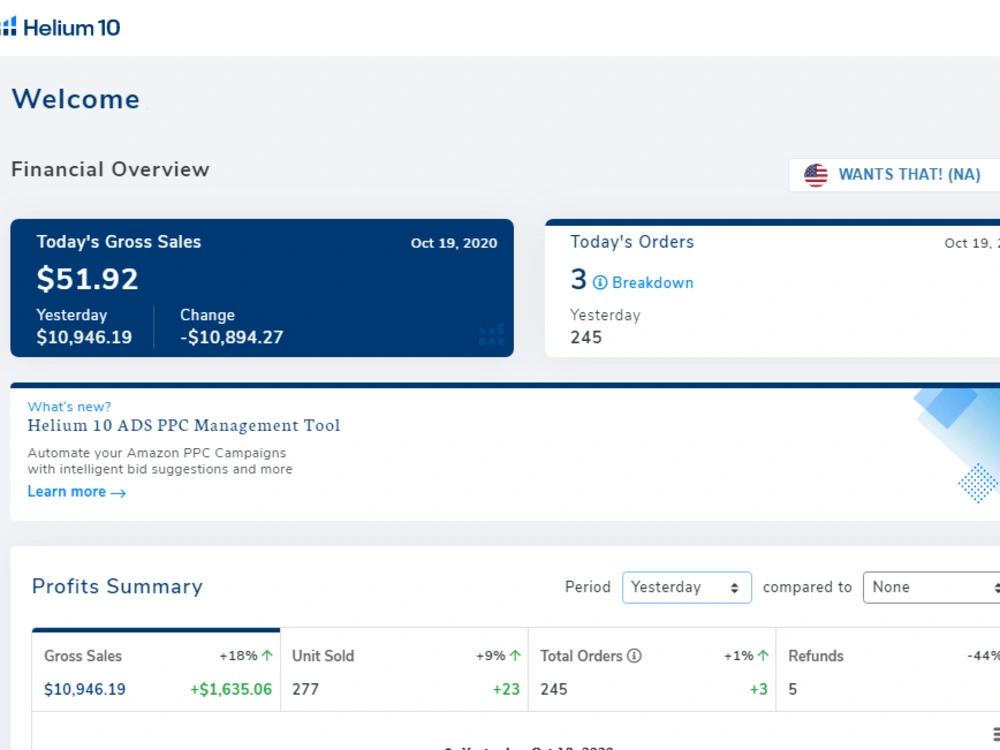Screen dimensions: 1000x750
Task: Open the Breakdown link under Today's Orders
Action: click(x=652, y=283)
